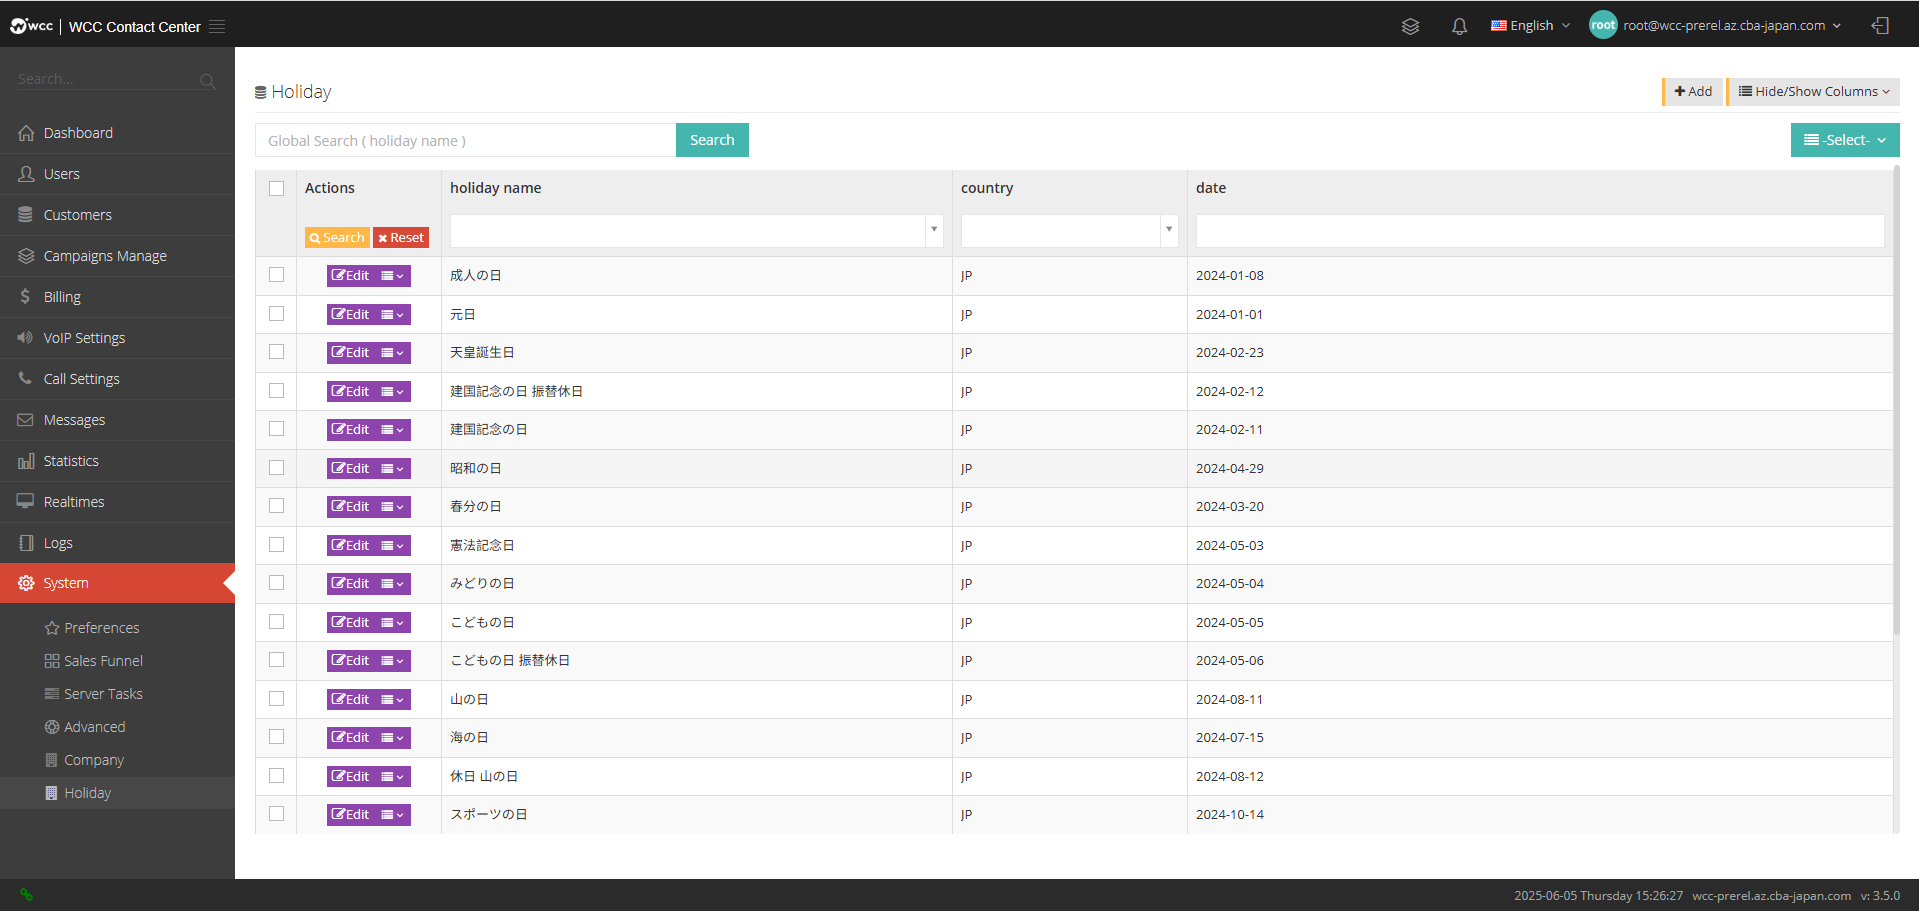
Task: Open the root account dropdown menu
Action: point(1732,26)
